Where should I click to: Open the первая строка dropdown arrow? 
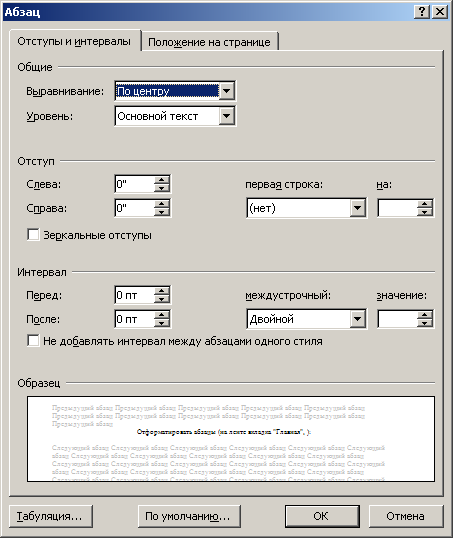[357, 208]
